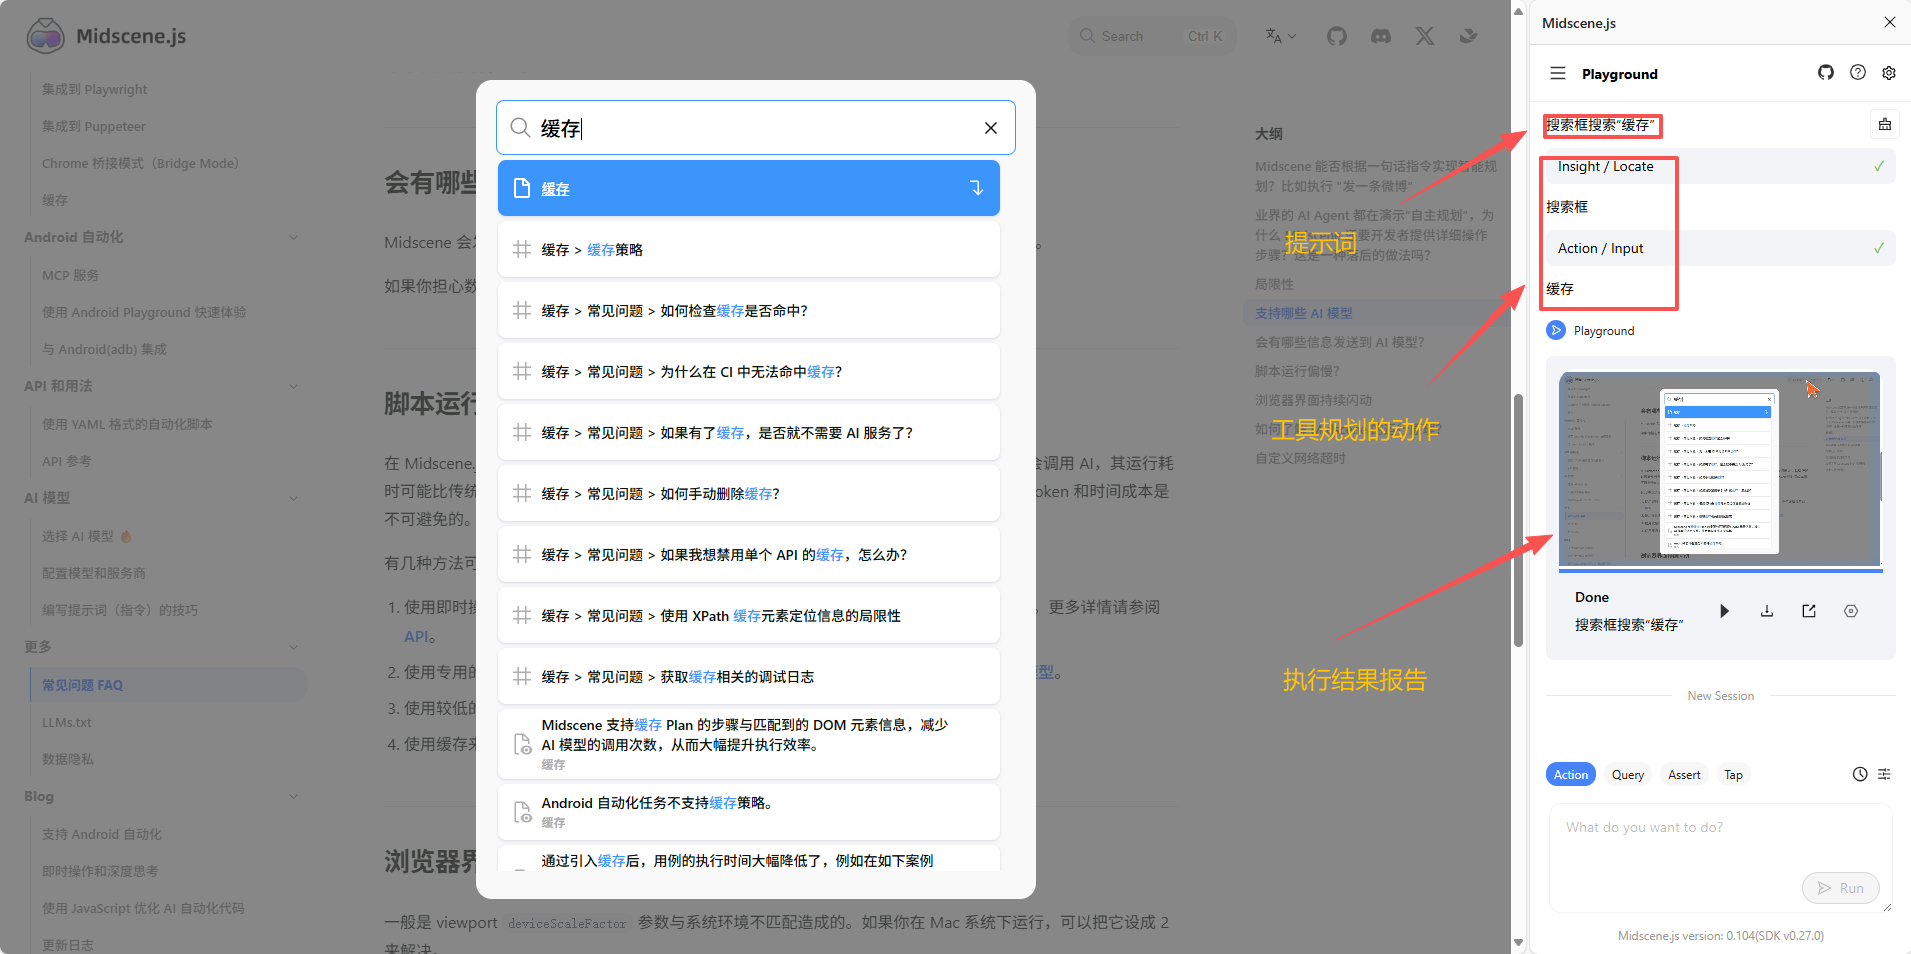Collapse the Blog sidebar section
This screenshot has width=1911, height=954.
293,796
